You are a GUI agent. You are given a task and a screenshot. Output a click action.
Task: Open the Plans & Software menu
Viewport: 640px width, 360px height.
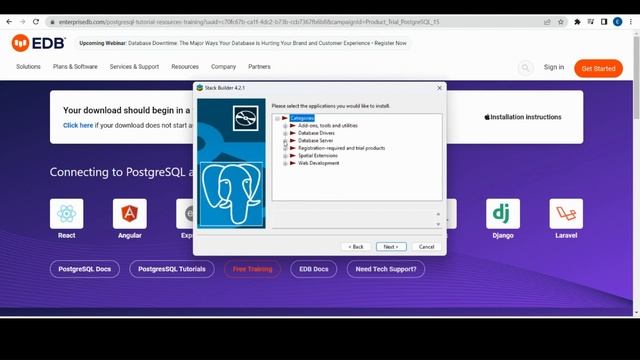pyautogui.click(x=75, y=67)
